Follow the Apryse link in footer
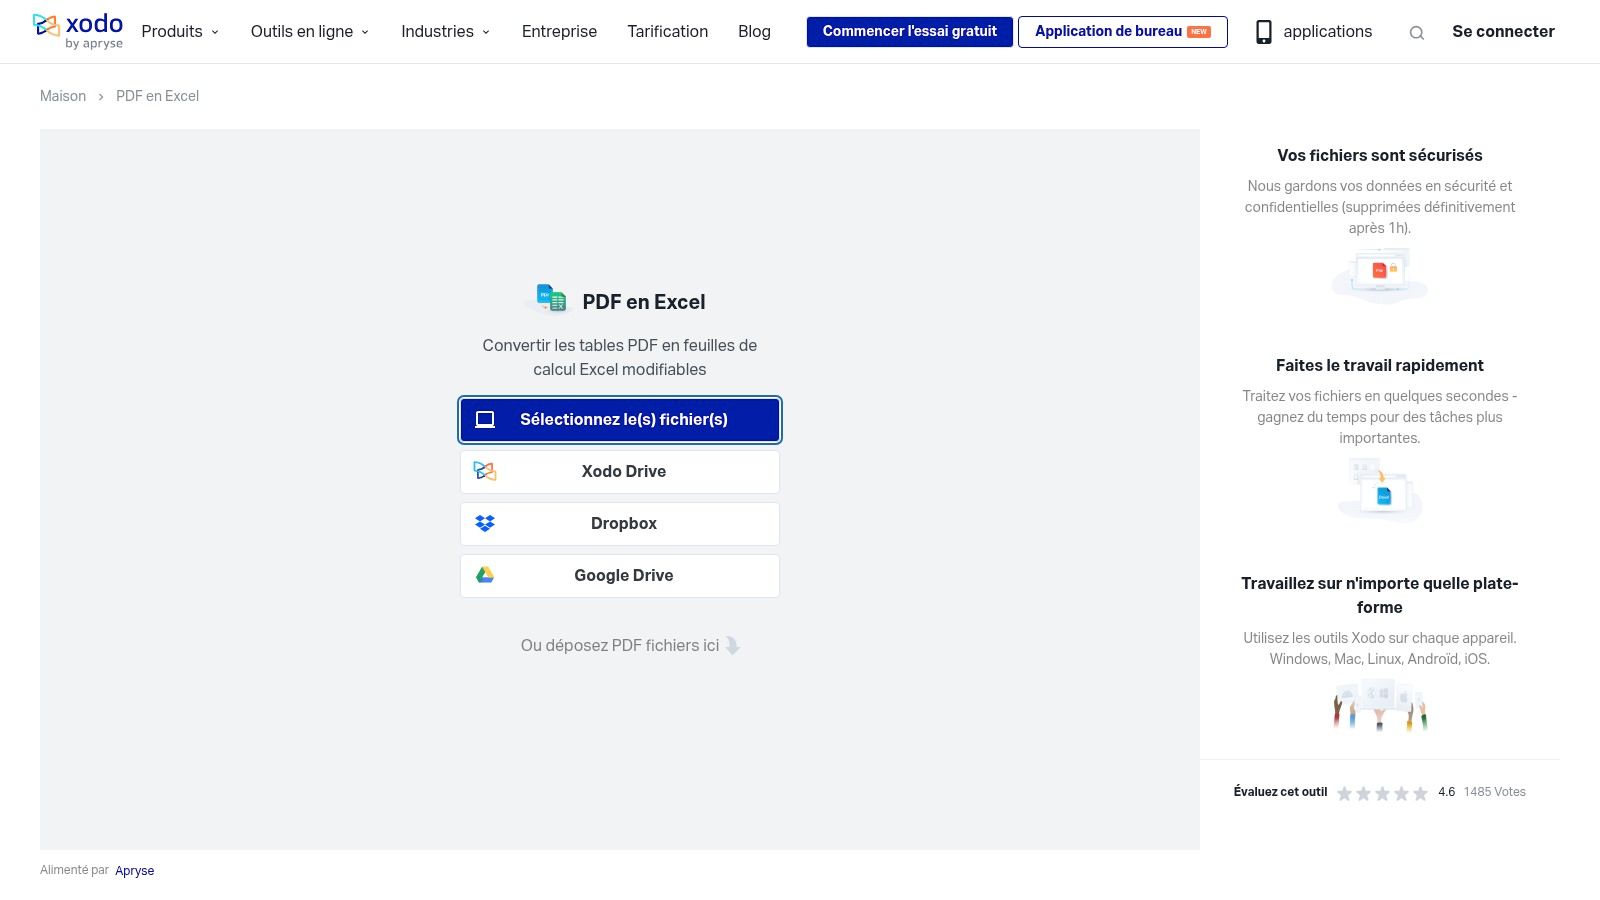1600x900 pixels. coord(134,871)
